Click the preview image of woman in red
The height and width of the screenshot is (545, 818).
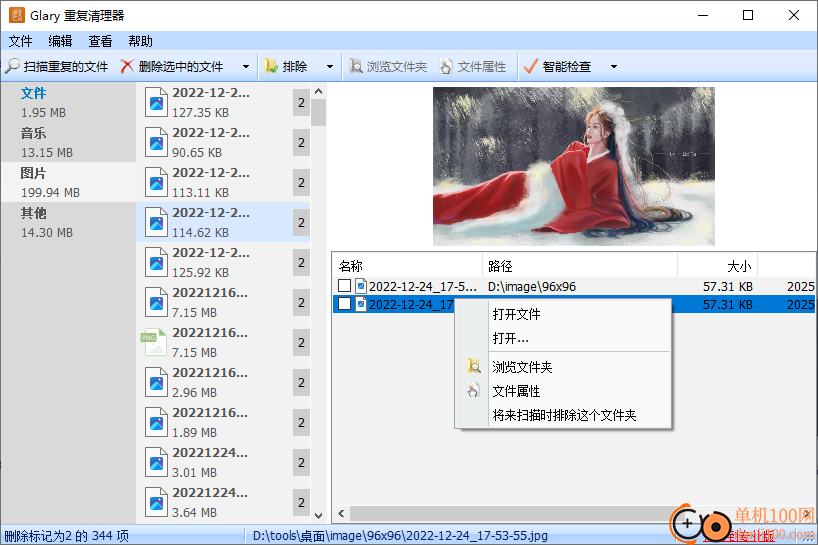click(573, 166)
